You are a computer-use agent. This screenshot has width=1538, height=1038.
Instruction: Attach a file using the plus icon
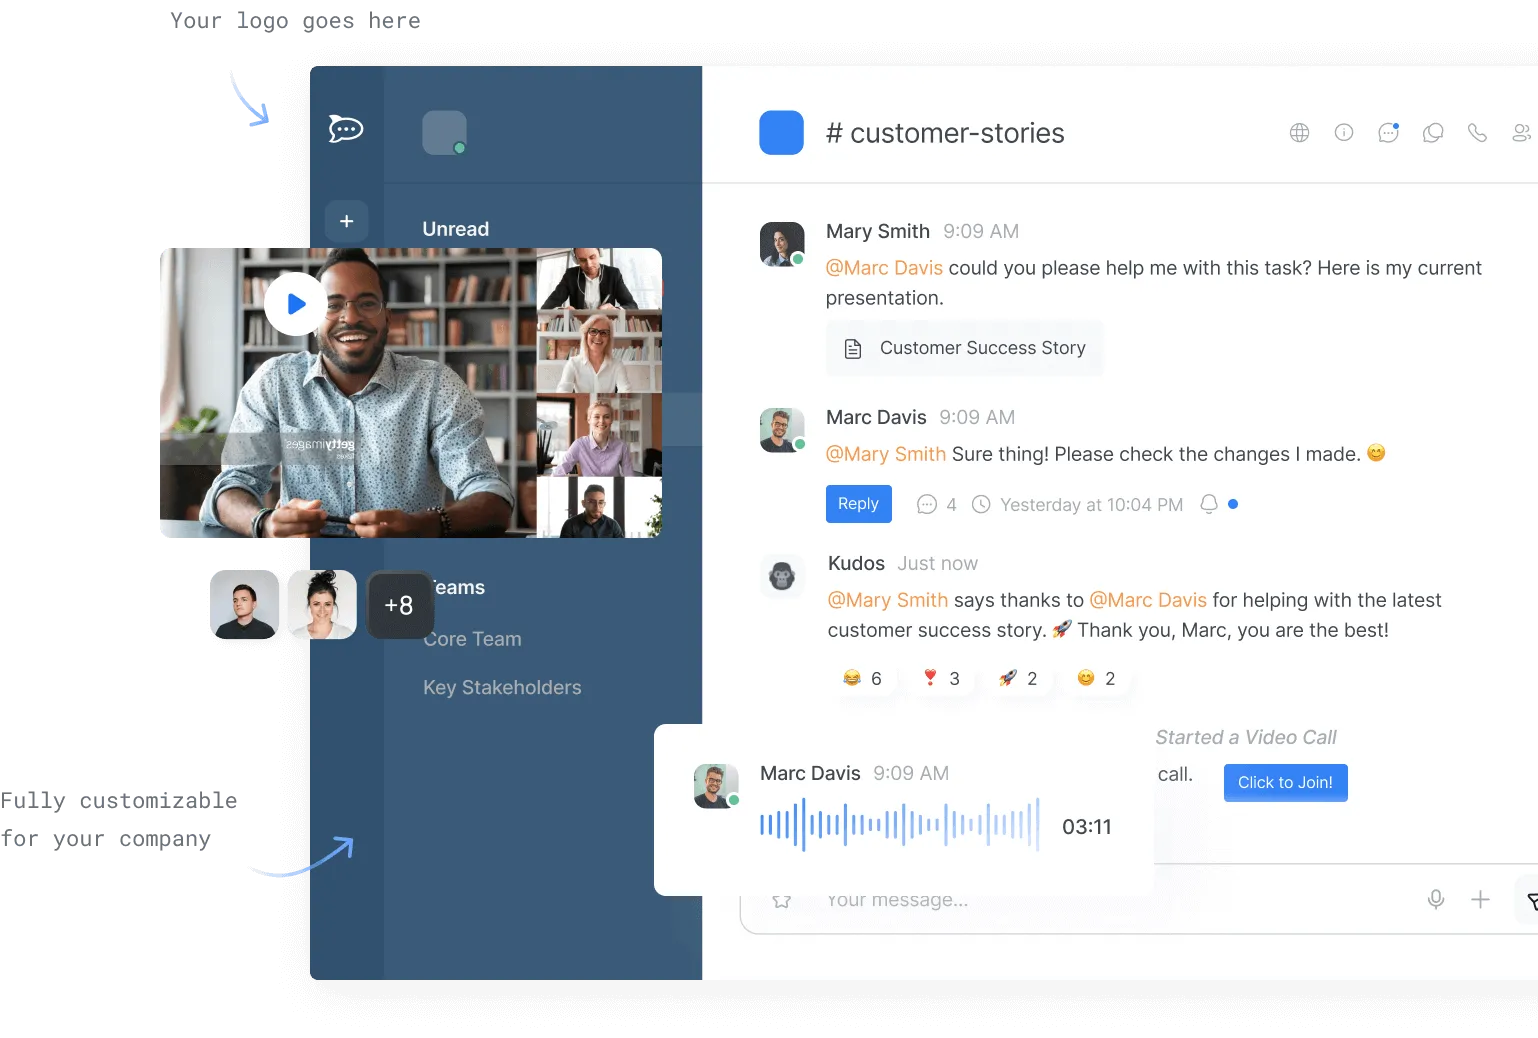(x=1480, y=899)
